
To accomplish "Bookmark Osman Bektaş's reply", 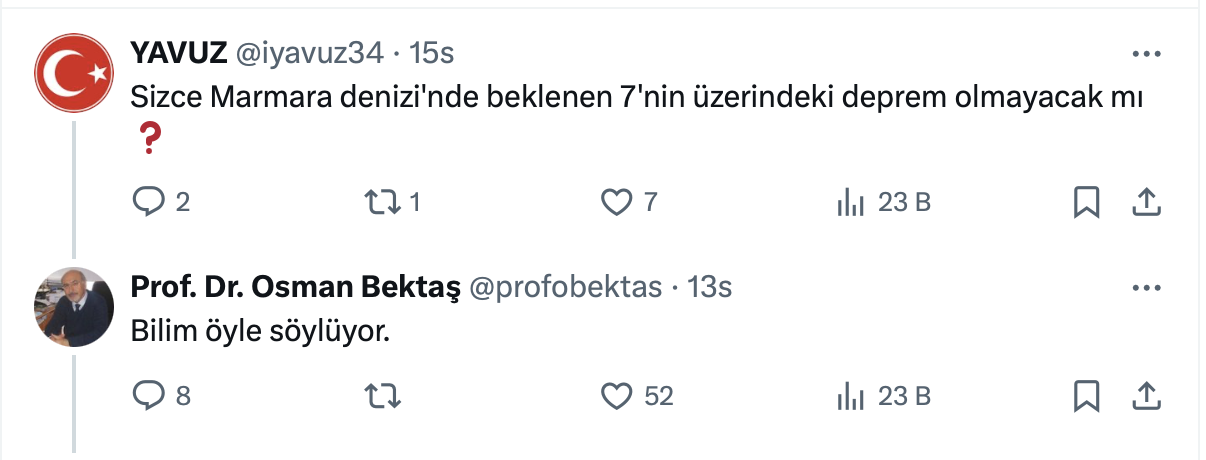I will click(1086, 396).
